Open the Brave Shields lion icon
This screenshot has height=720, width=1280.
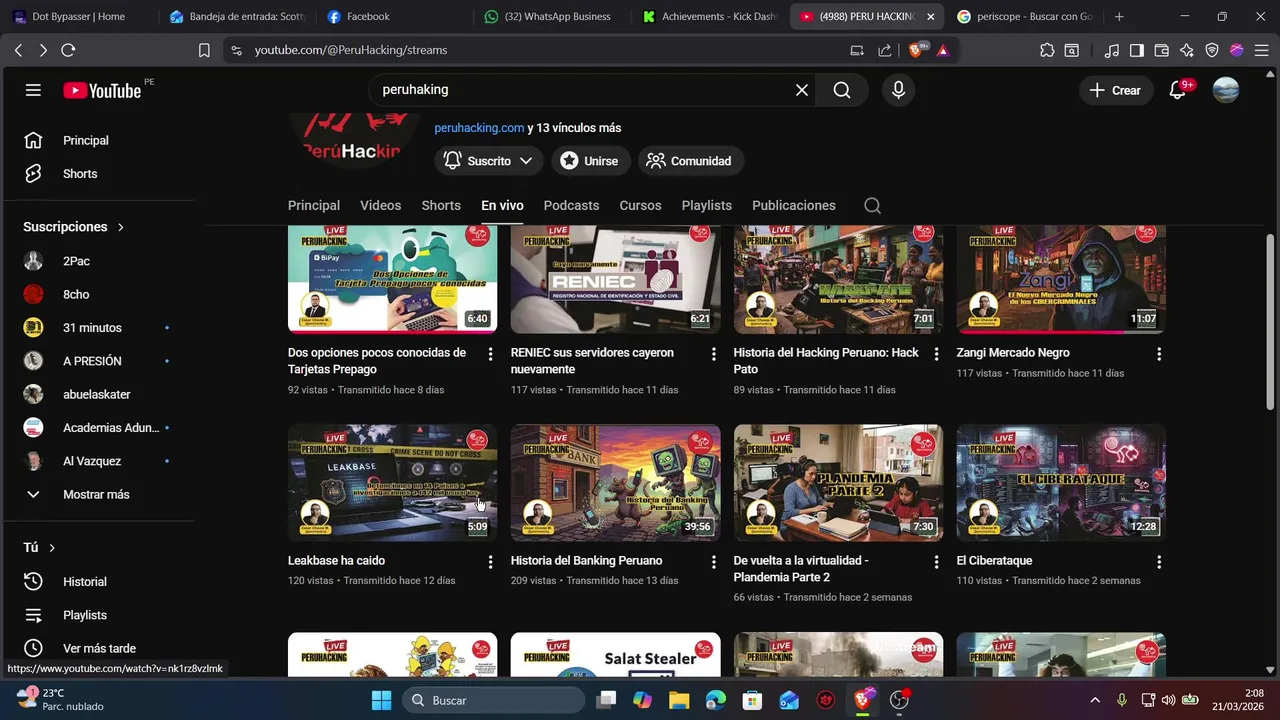point(916,50)
